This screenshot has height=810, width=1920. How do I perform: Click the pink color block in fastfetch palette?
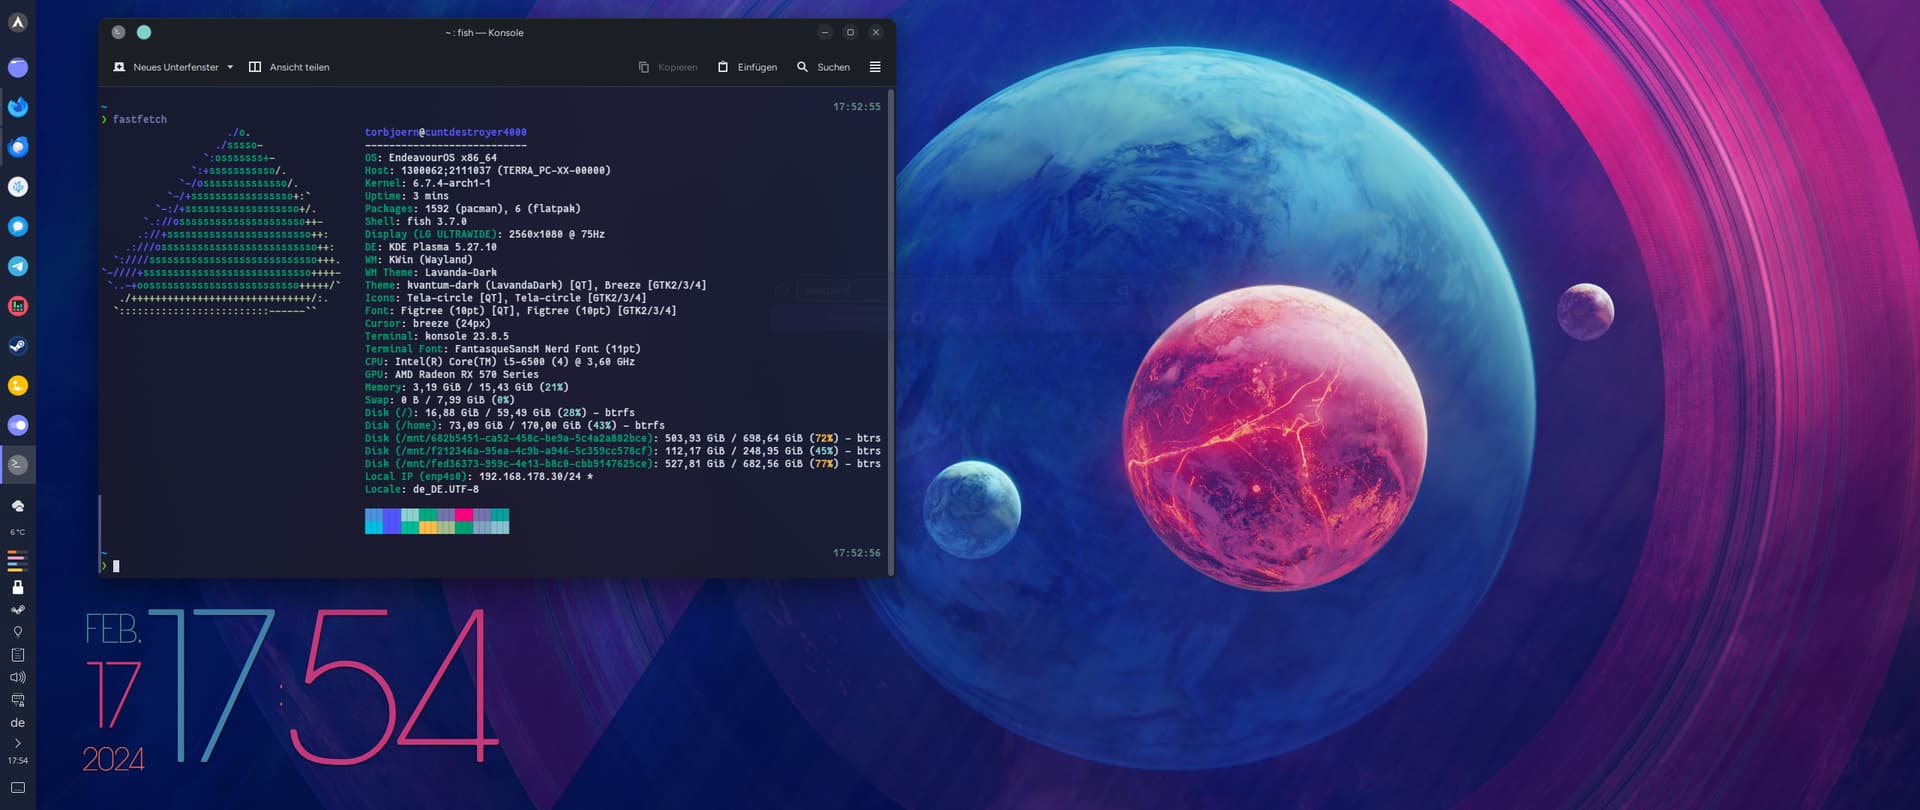click(x=464, y=515)
